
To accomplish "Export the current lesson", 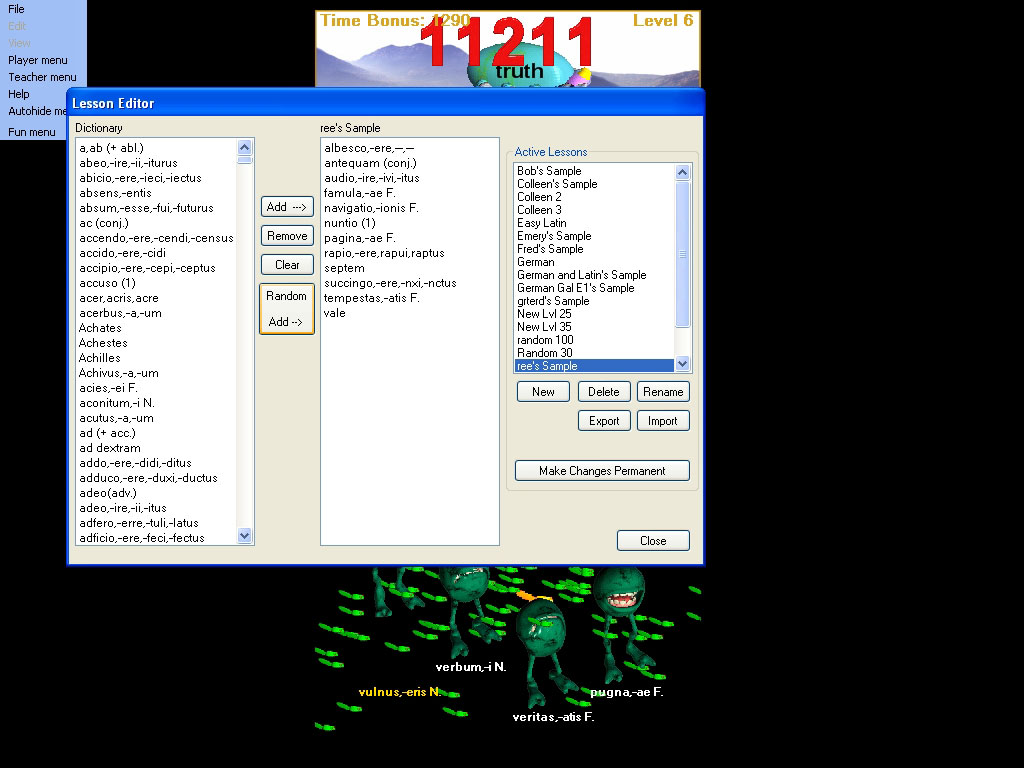I will [604, 421].
